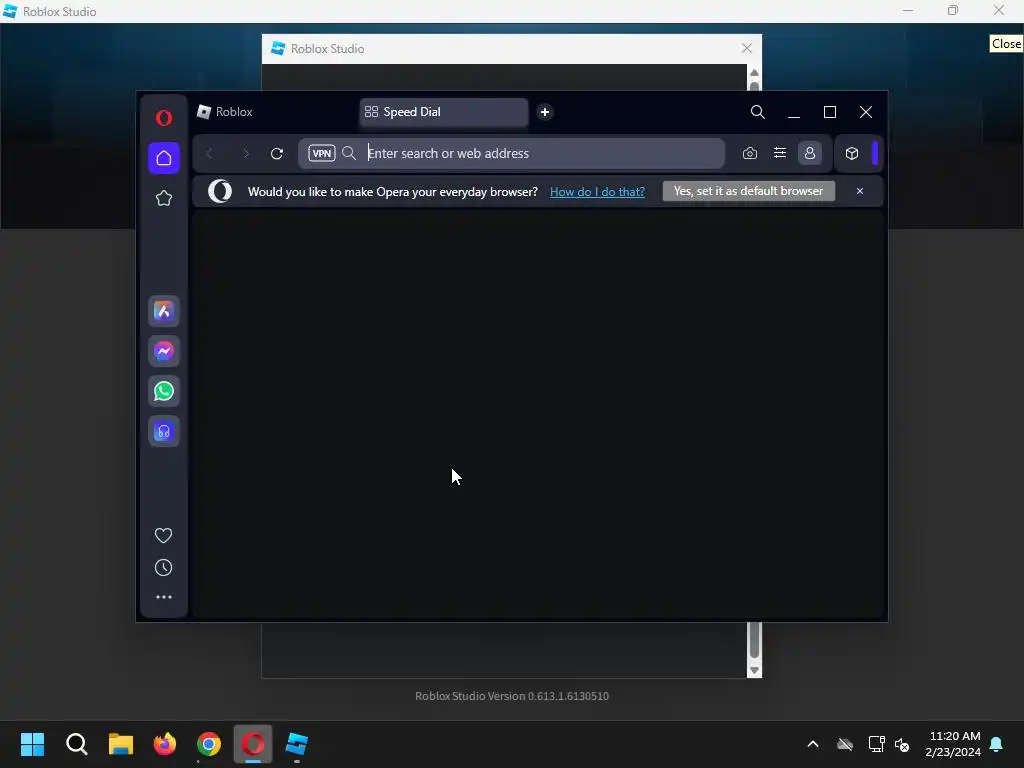Restore down the main Roblox Studio window
Image resolution: width=1024 pixels, height=768 pixels.
(x=953, y=10)
